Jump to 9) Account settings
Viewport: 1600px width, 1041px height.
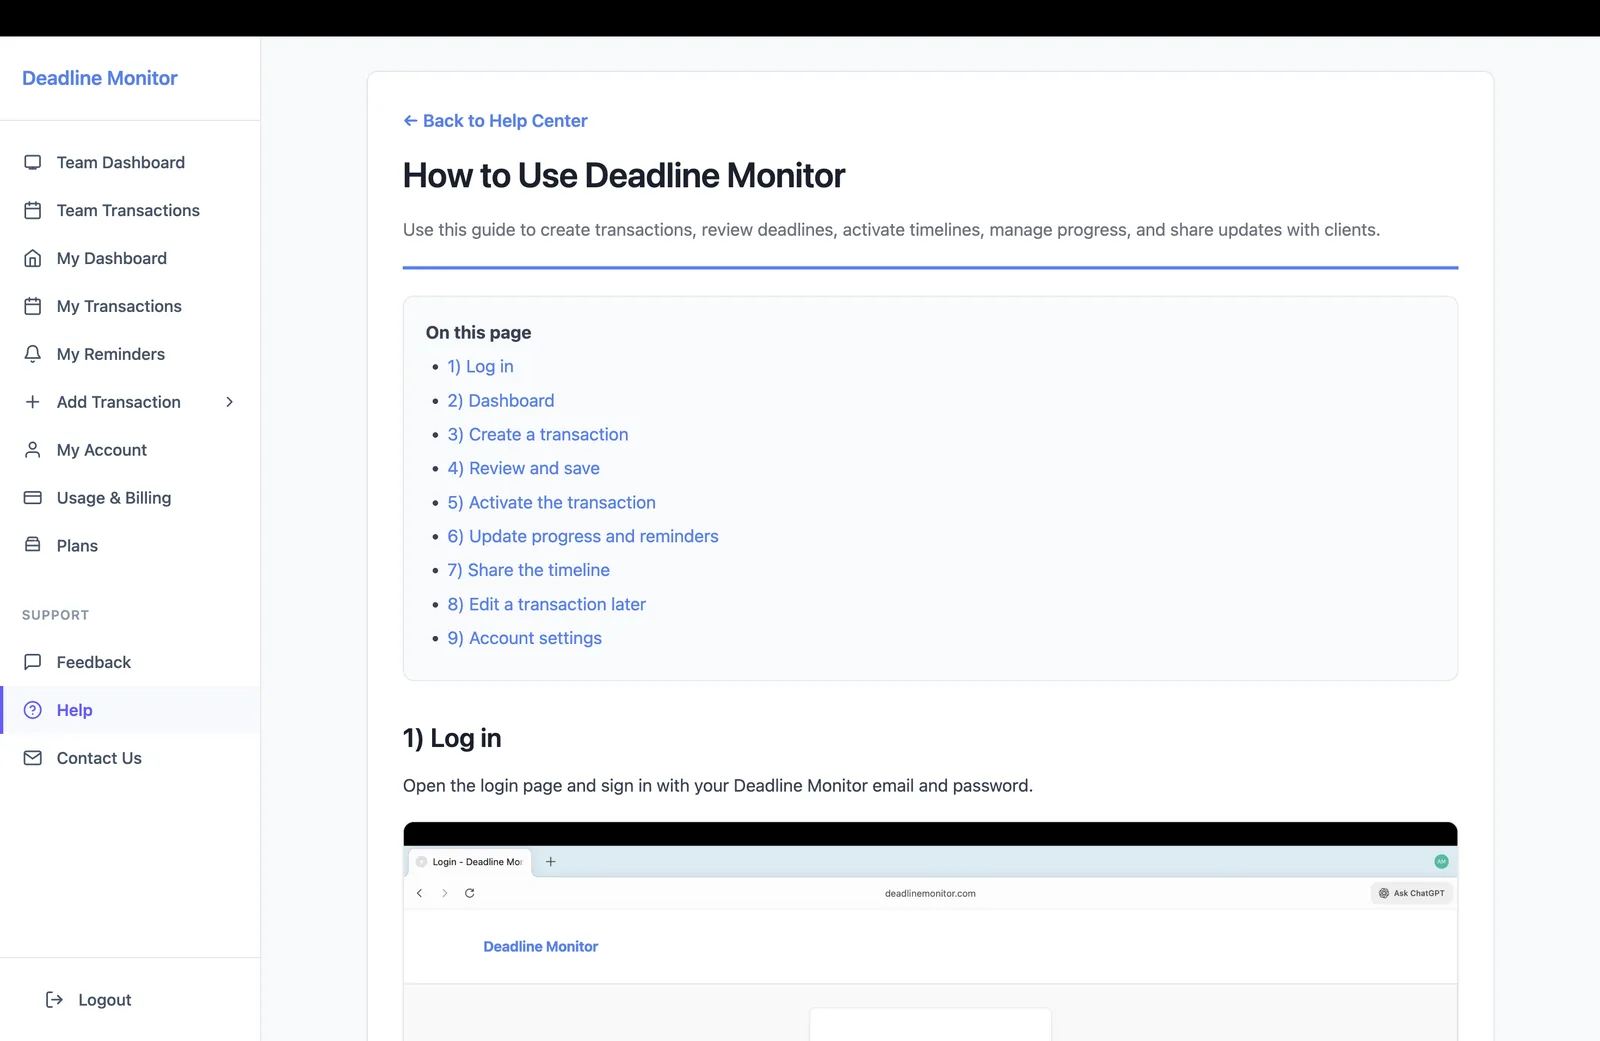525,638
